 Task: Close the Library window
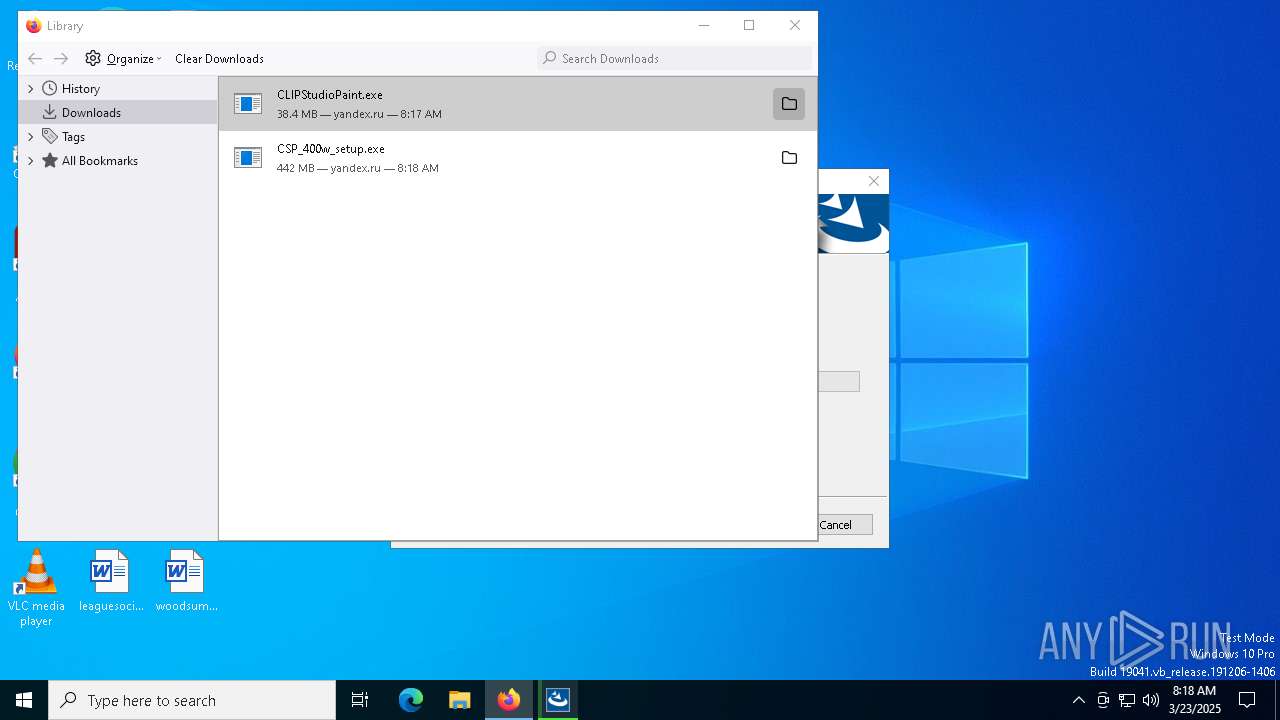click(795, 26)
